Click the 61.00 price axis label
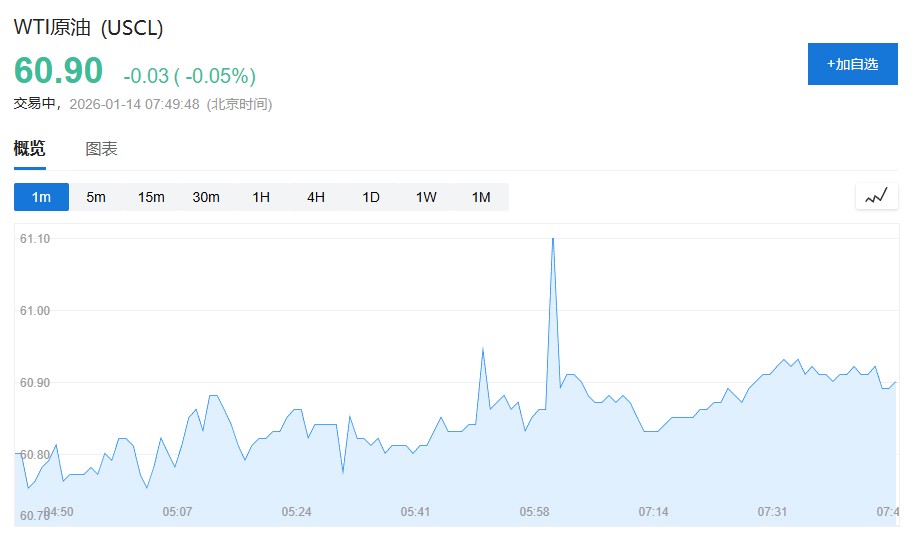 click(35, 311)
